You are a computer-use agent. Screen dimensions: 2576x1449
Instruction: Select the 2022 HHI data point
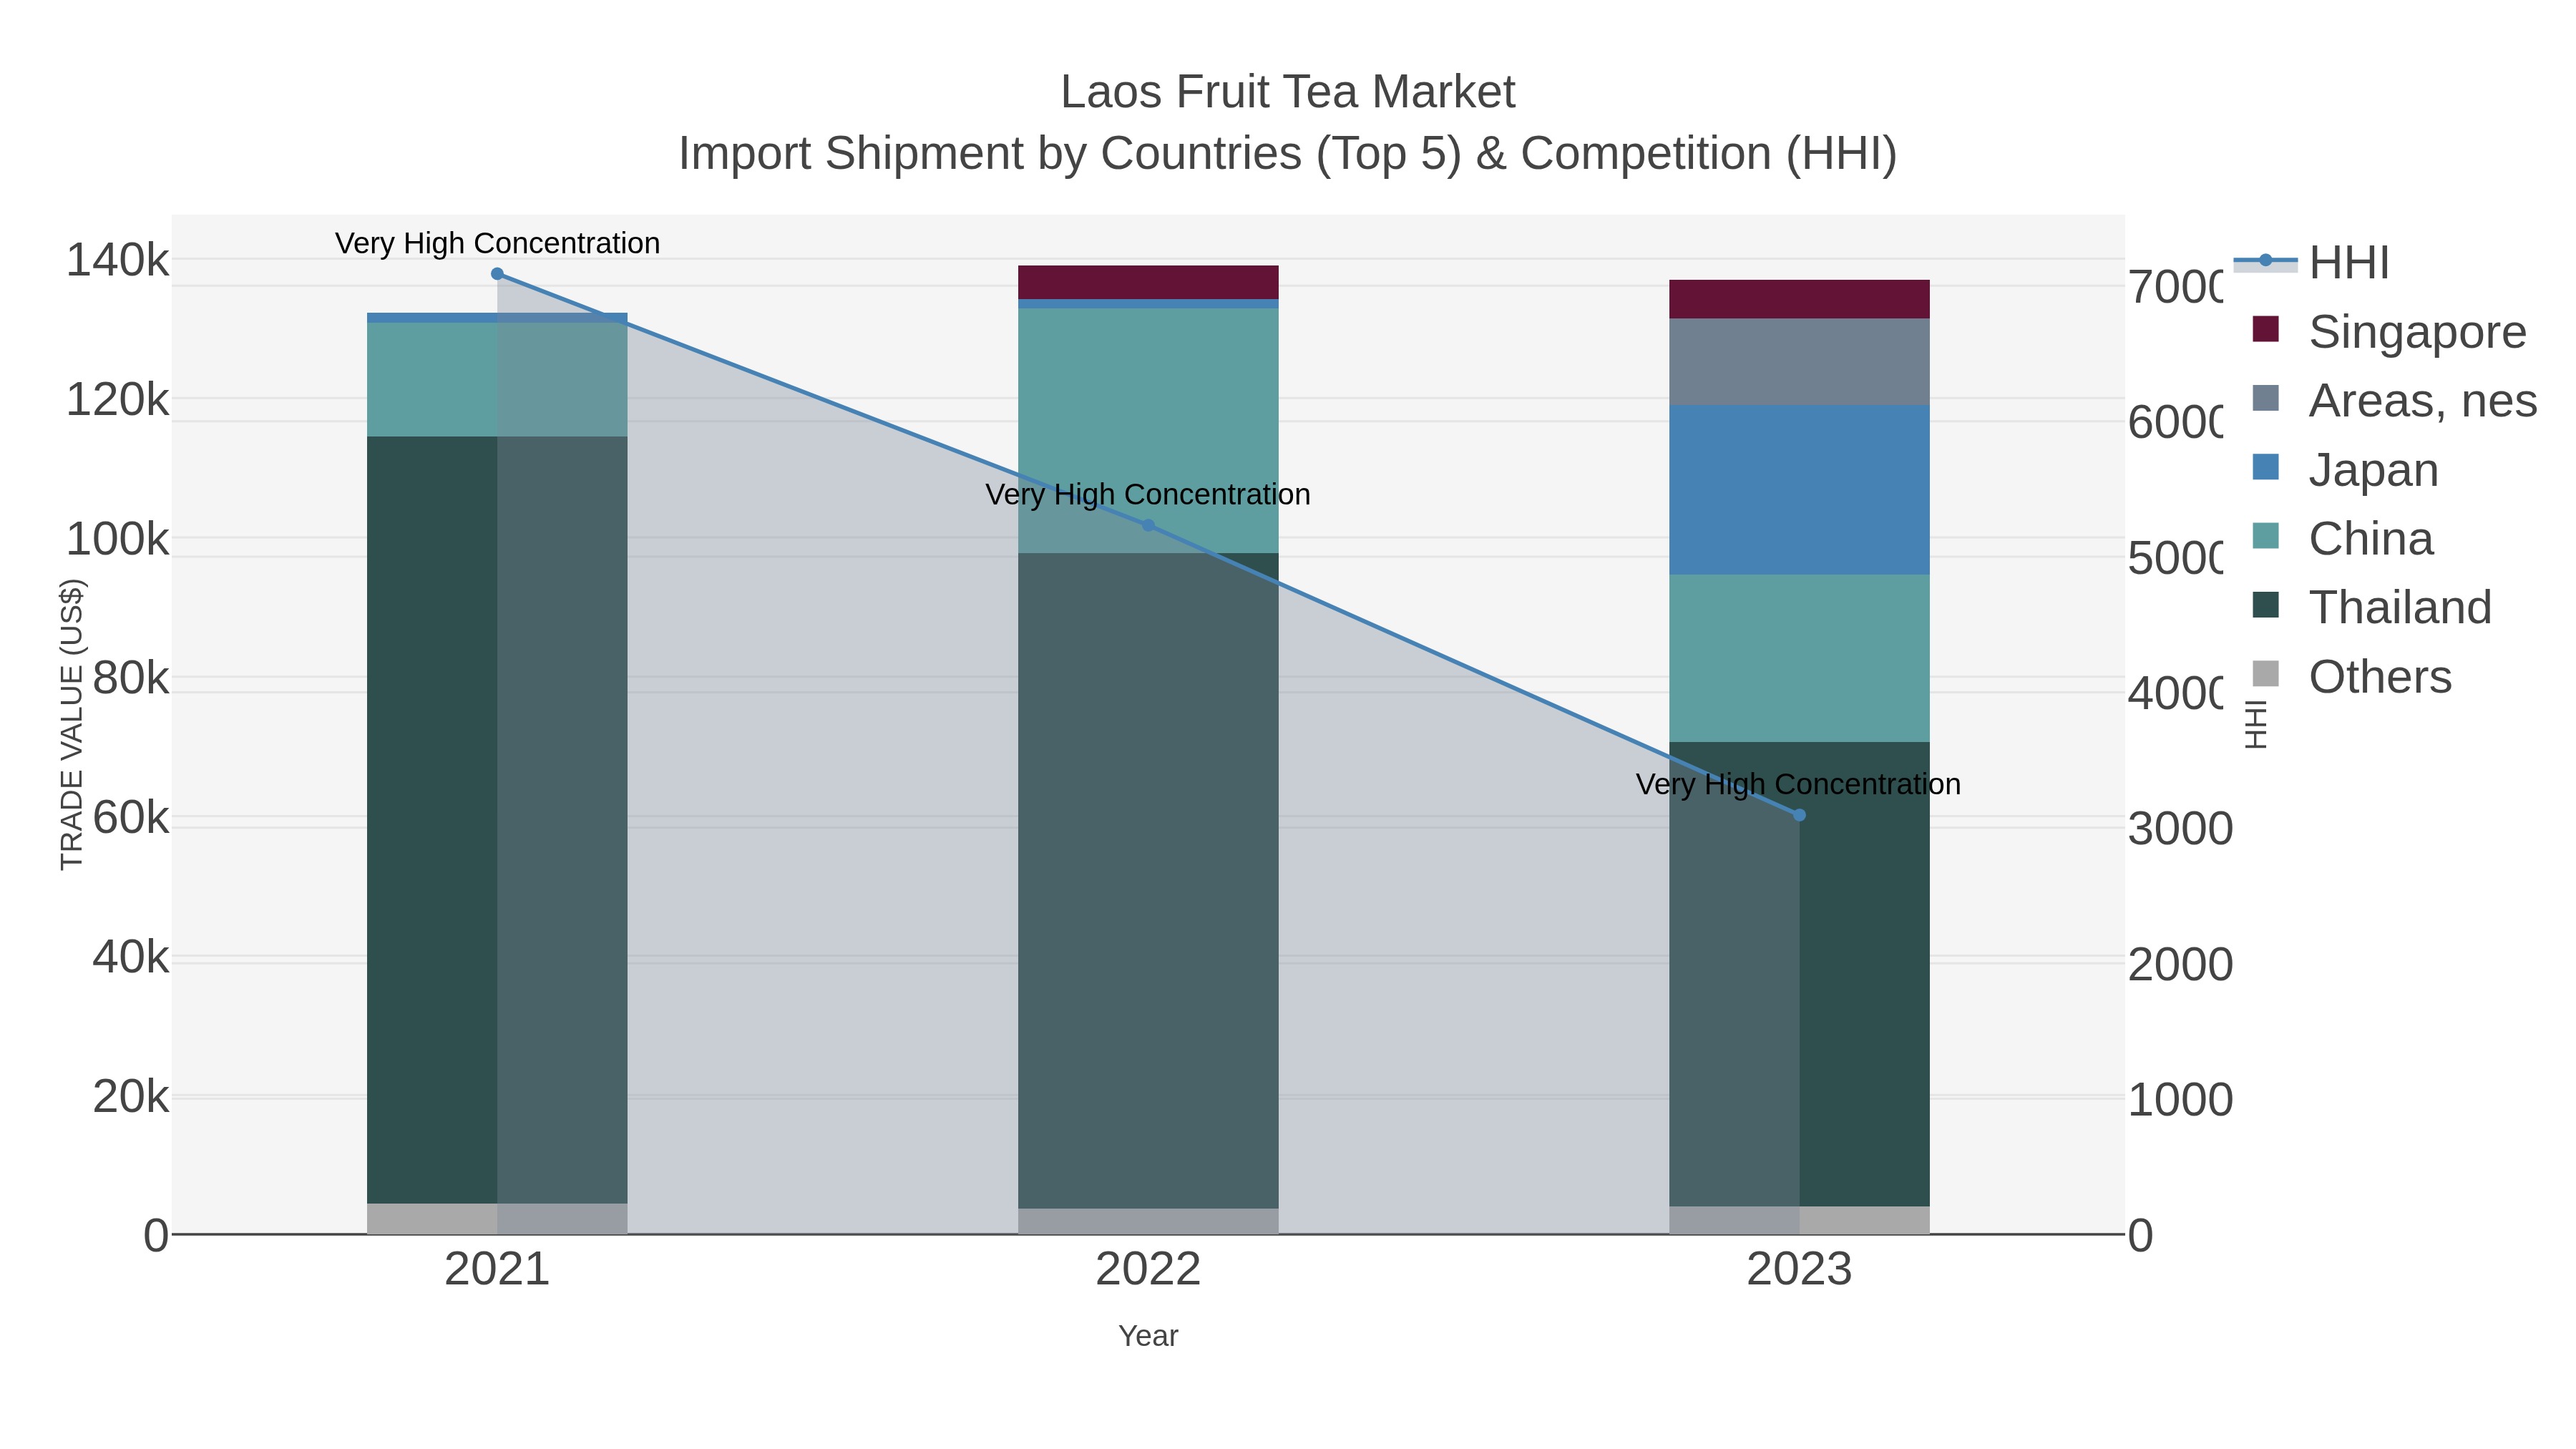(x=1148, y=525)
